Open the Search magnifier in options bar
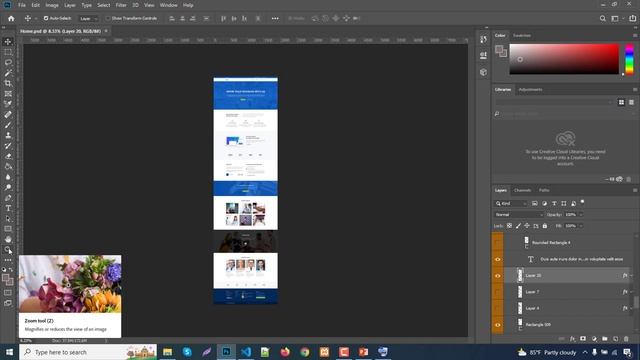The width and height of the screenshot is (640, 360). (602, 18)
